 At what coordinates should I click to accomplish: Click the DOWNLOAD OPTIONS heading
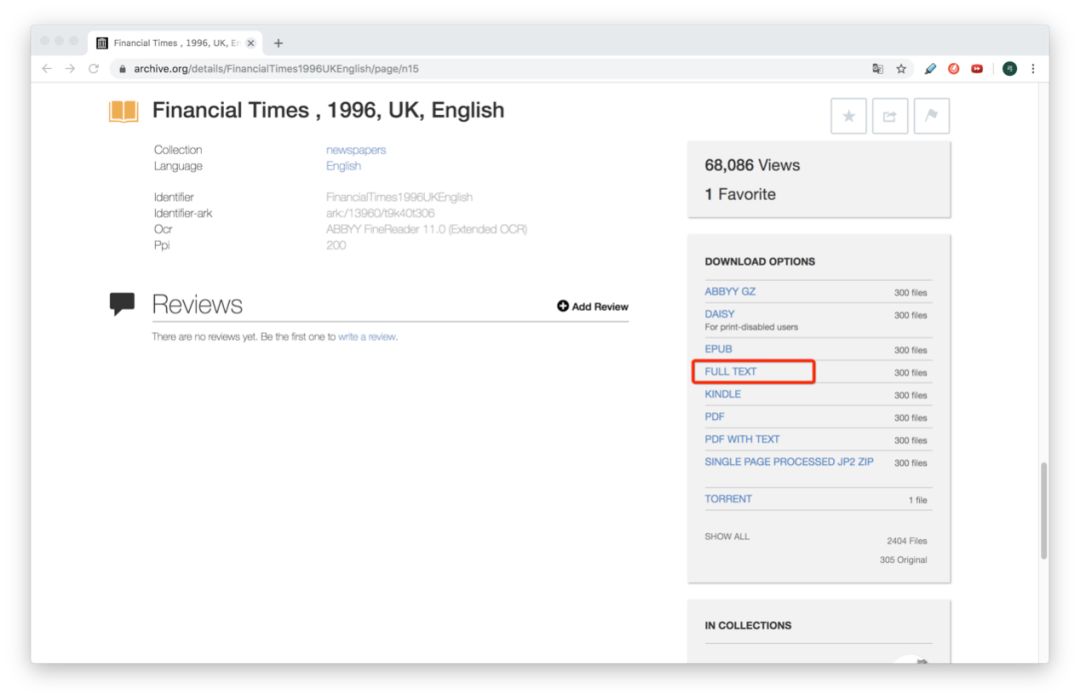760,262
